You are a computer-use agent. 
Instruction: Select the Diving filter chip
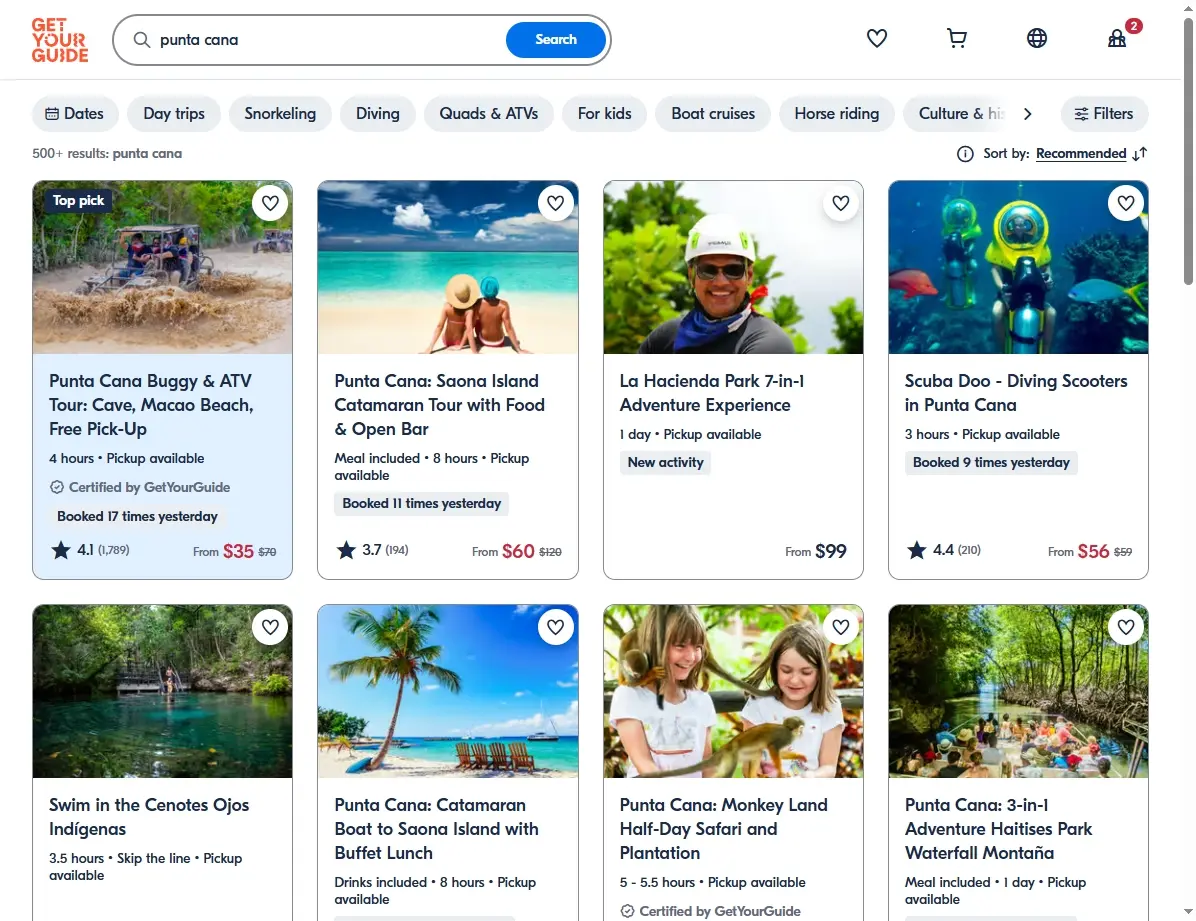(x=378, y=114)
